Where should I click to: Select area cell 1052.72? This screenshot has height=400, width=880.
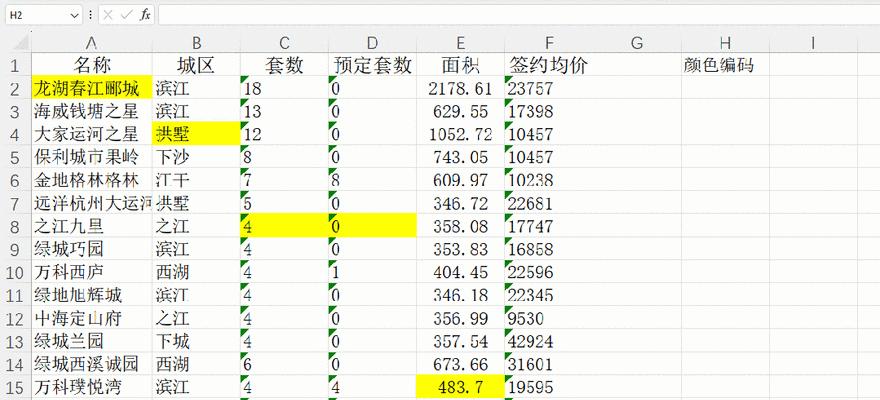[461, 134]
